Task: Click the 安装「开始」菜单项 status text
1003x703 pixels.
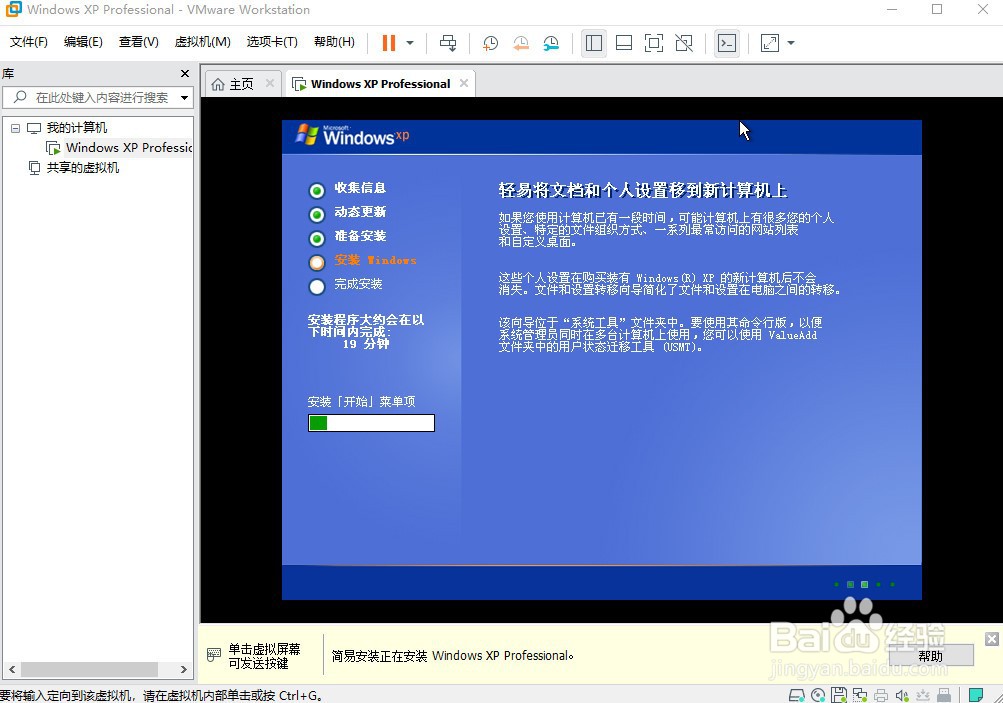Action: 361,402
